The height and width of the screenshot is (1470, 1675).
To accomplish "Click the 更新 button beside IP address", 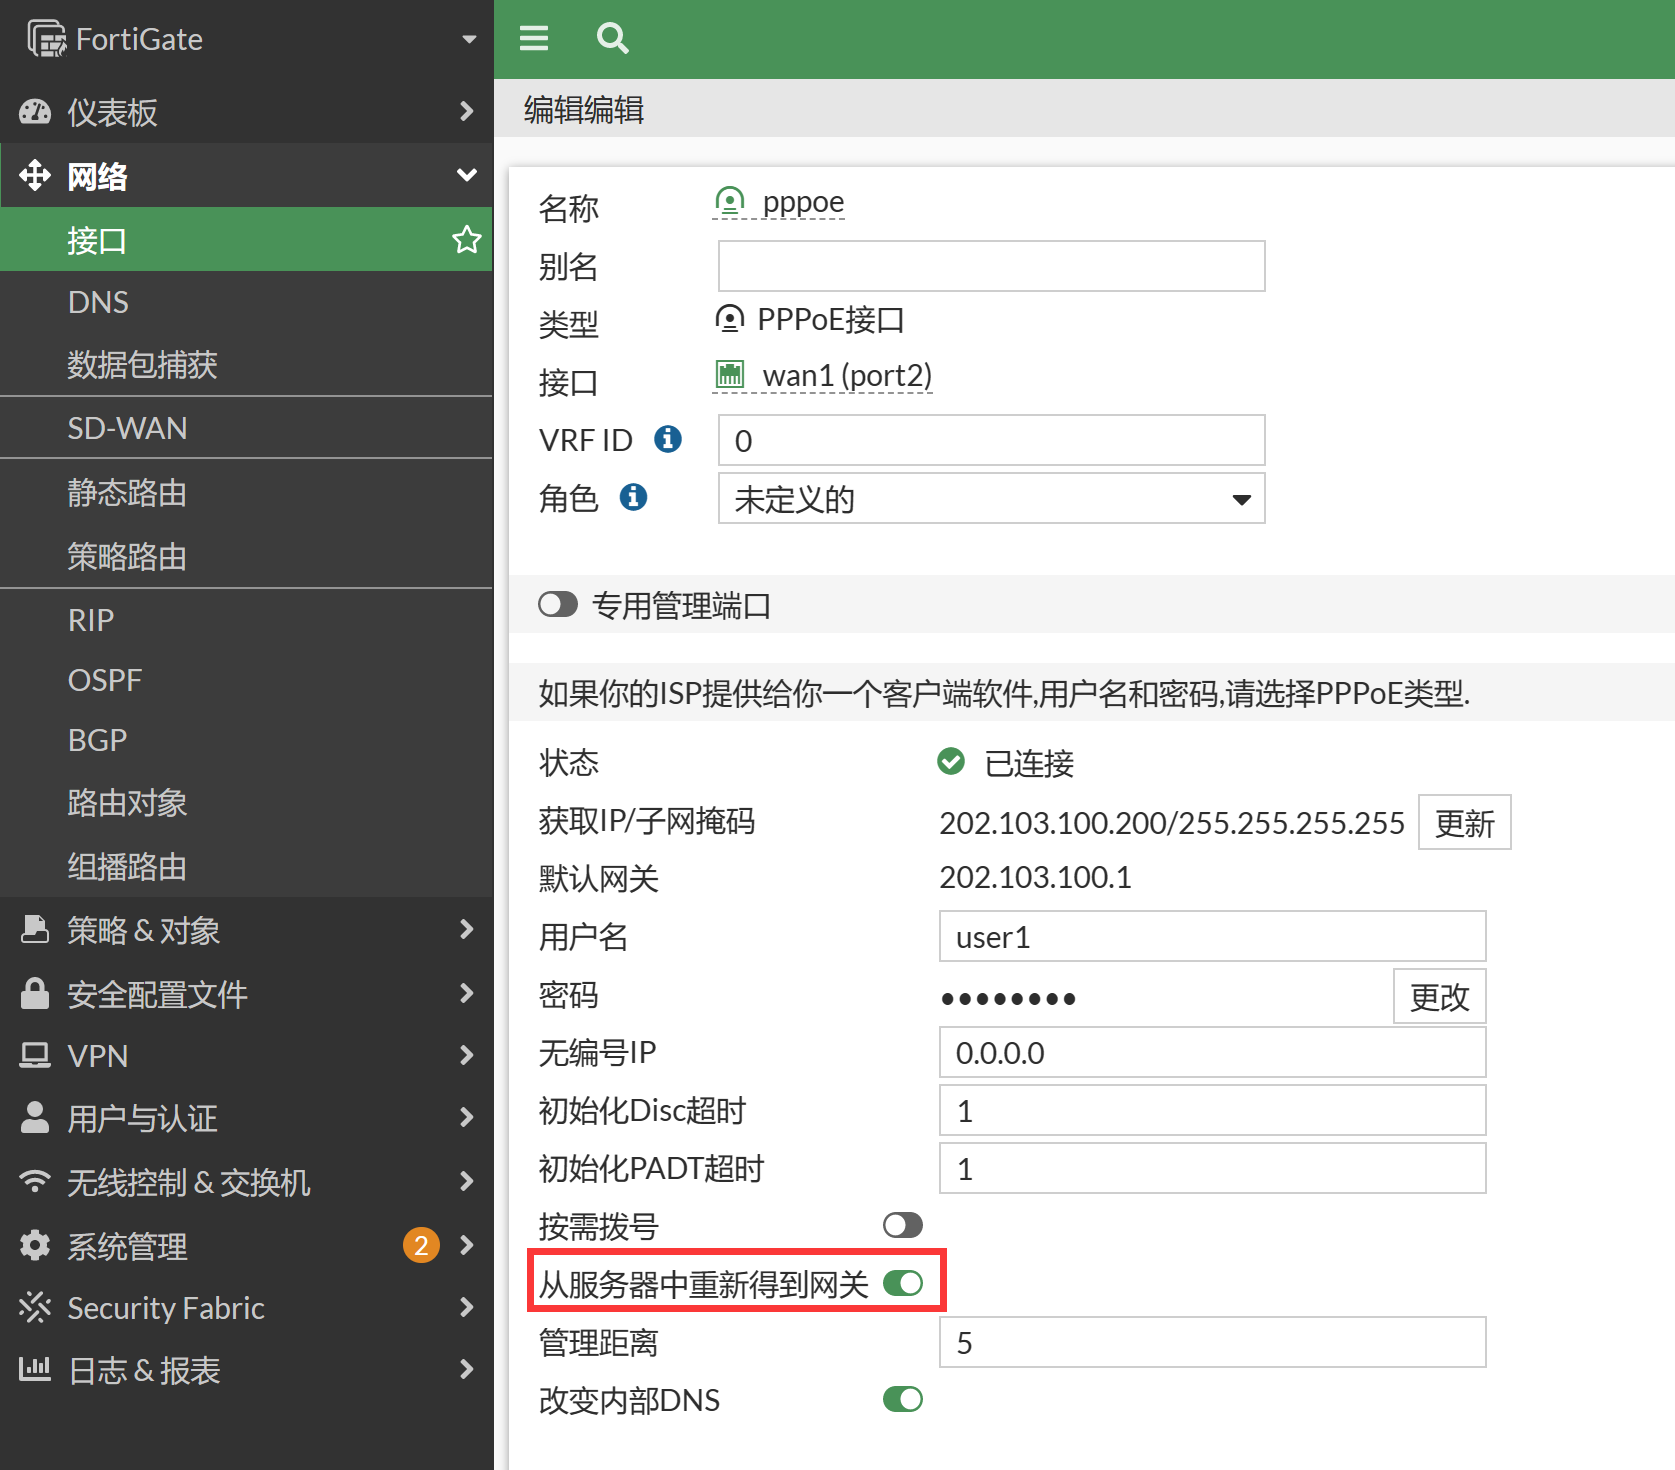I will tap(1464, 823).
